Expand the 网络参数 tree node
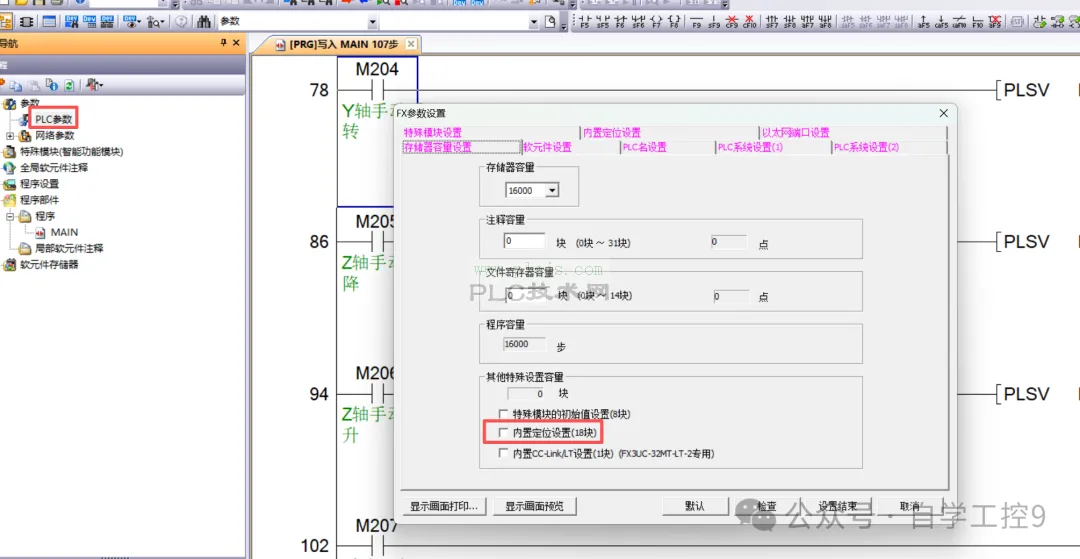This screenshot has height=559, width=1080. [x=10, y=136]
